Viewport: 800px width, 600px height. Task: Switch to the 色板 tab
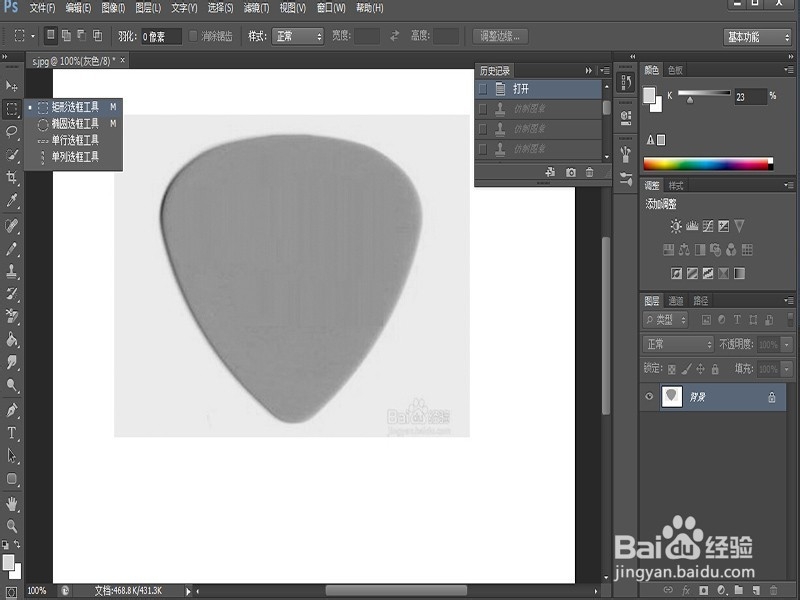pos(675,70)
